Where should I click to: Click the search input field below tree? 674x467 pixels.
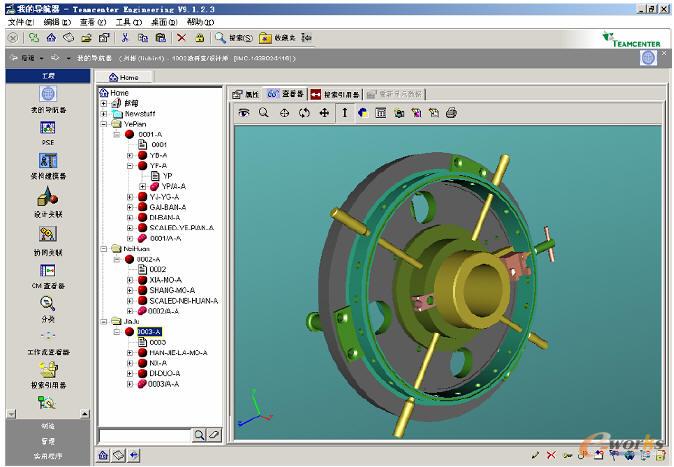tap(144, 435)
